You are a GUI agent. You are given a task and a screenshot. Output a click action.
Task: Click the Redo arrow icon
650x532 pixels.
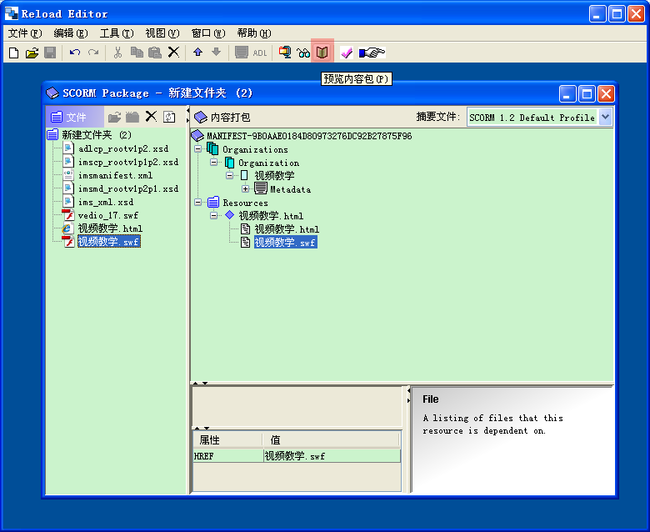[94, 53]
